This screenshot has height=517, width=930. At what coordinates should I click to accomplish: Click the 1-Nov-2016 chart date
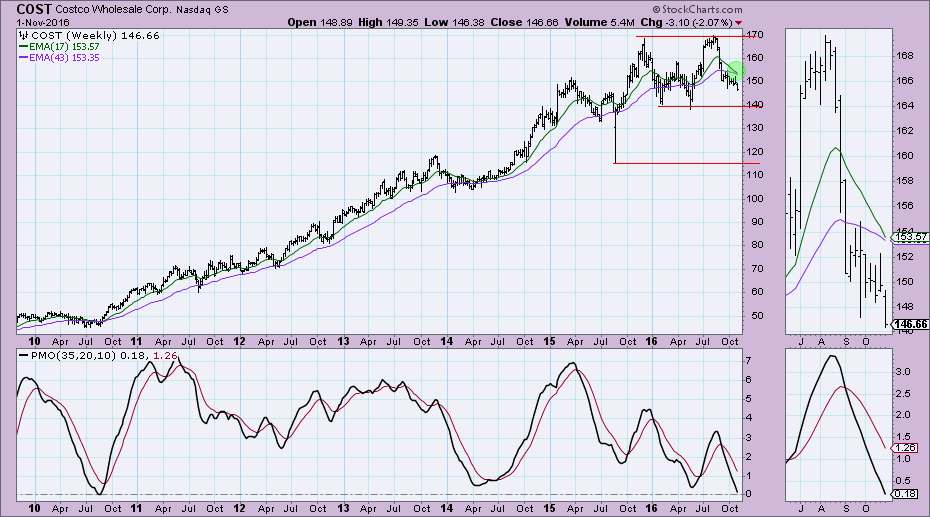[43, 23]
